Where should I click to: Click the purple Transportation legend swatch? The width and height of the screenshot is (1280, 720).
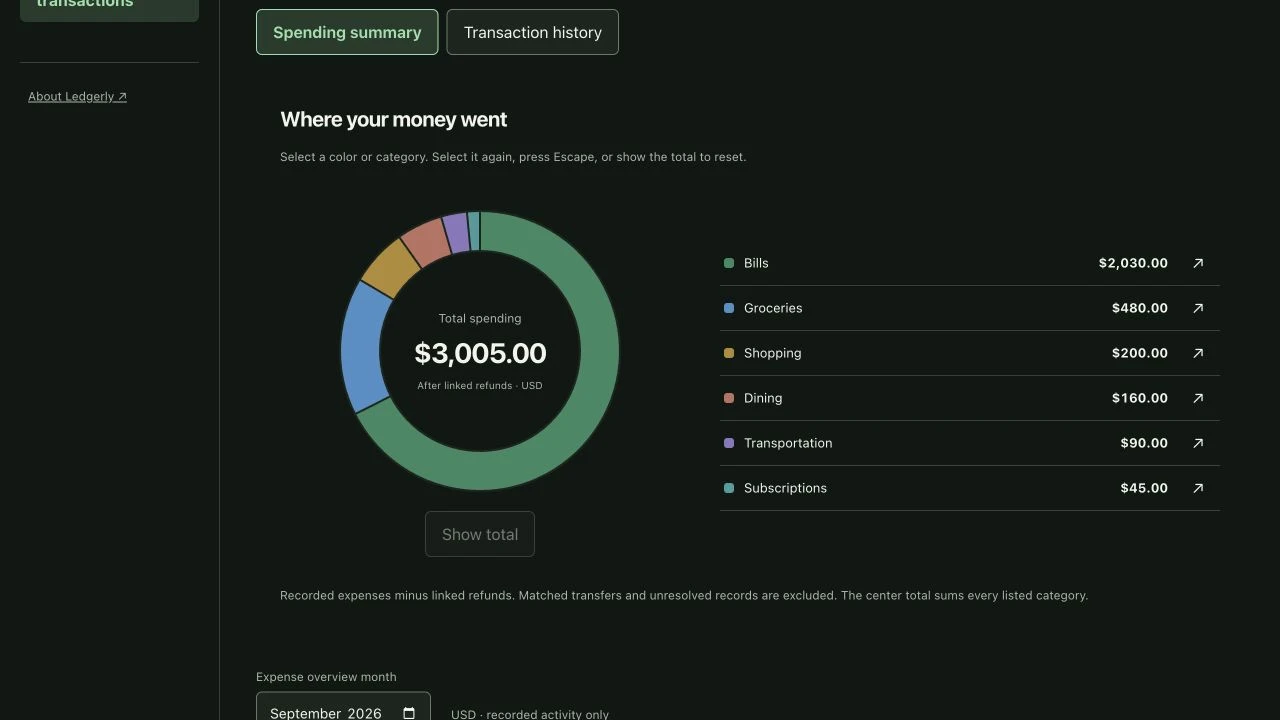pos(729,443)
